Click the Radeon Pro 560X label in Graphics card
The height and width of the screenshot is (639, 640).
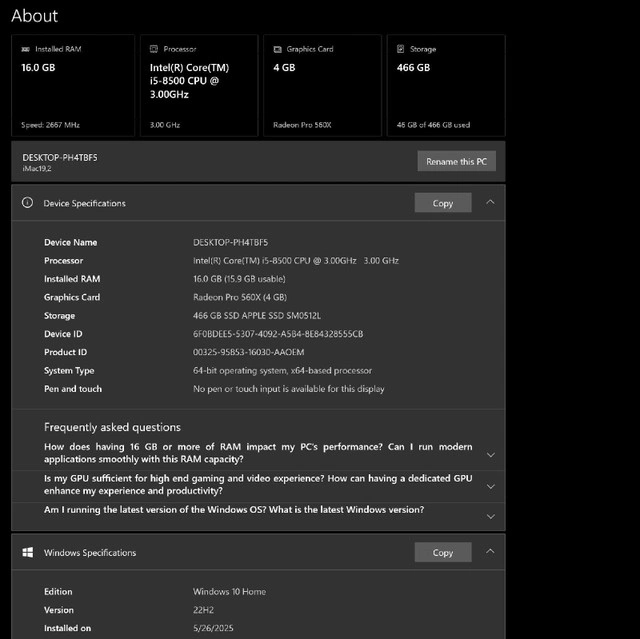coord(301,126)
